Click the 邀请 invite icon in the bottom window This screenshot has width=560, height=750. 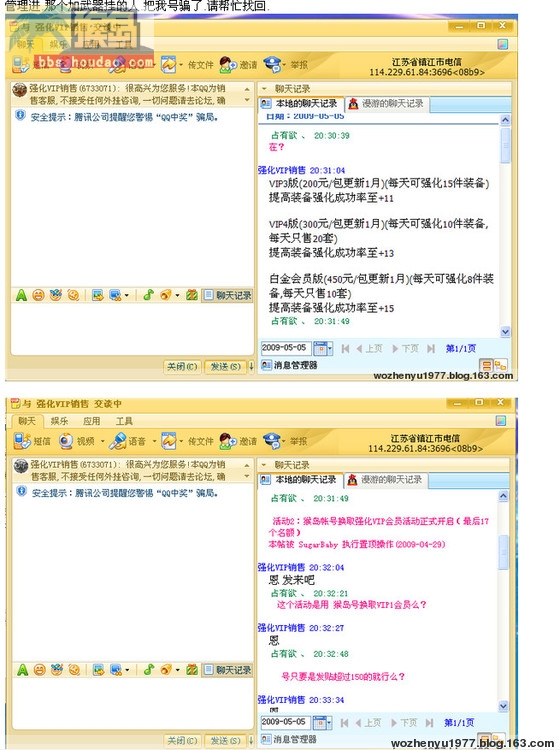(228, 441)
